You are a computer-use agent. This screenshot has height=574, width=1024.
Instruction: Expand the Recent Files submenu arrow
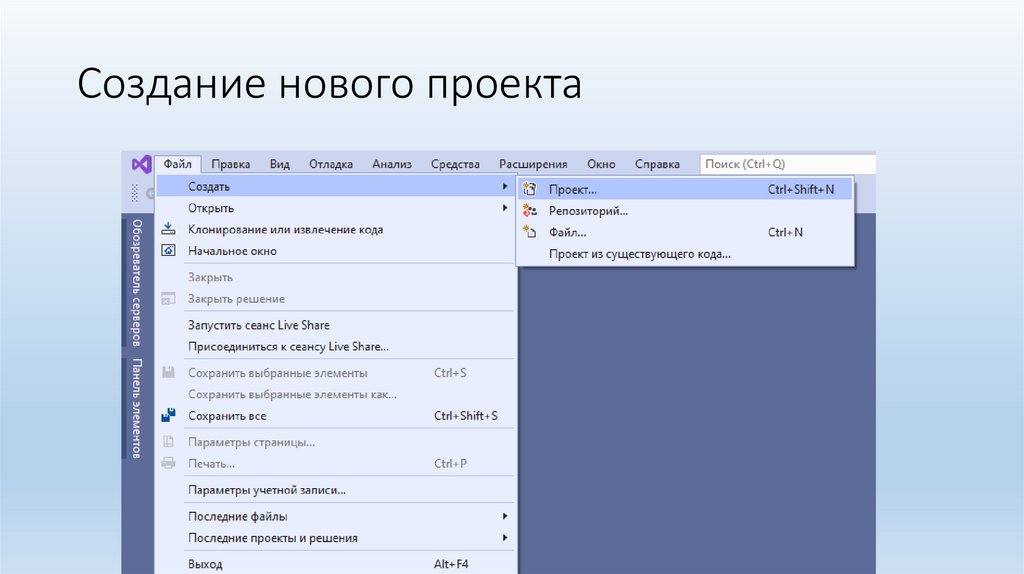(505, 516)
